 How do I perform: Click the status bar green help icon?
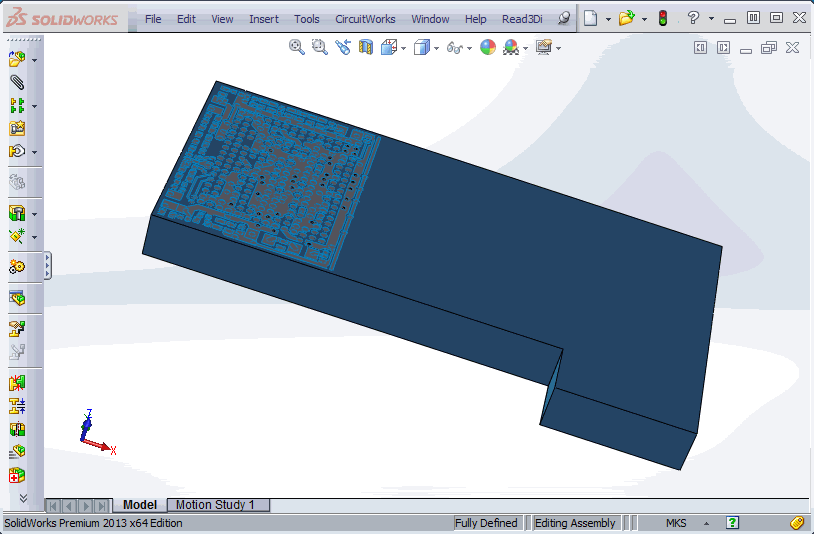pos(732,523)
